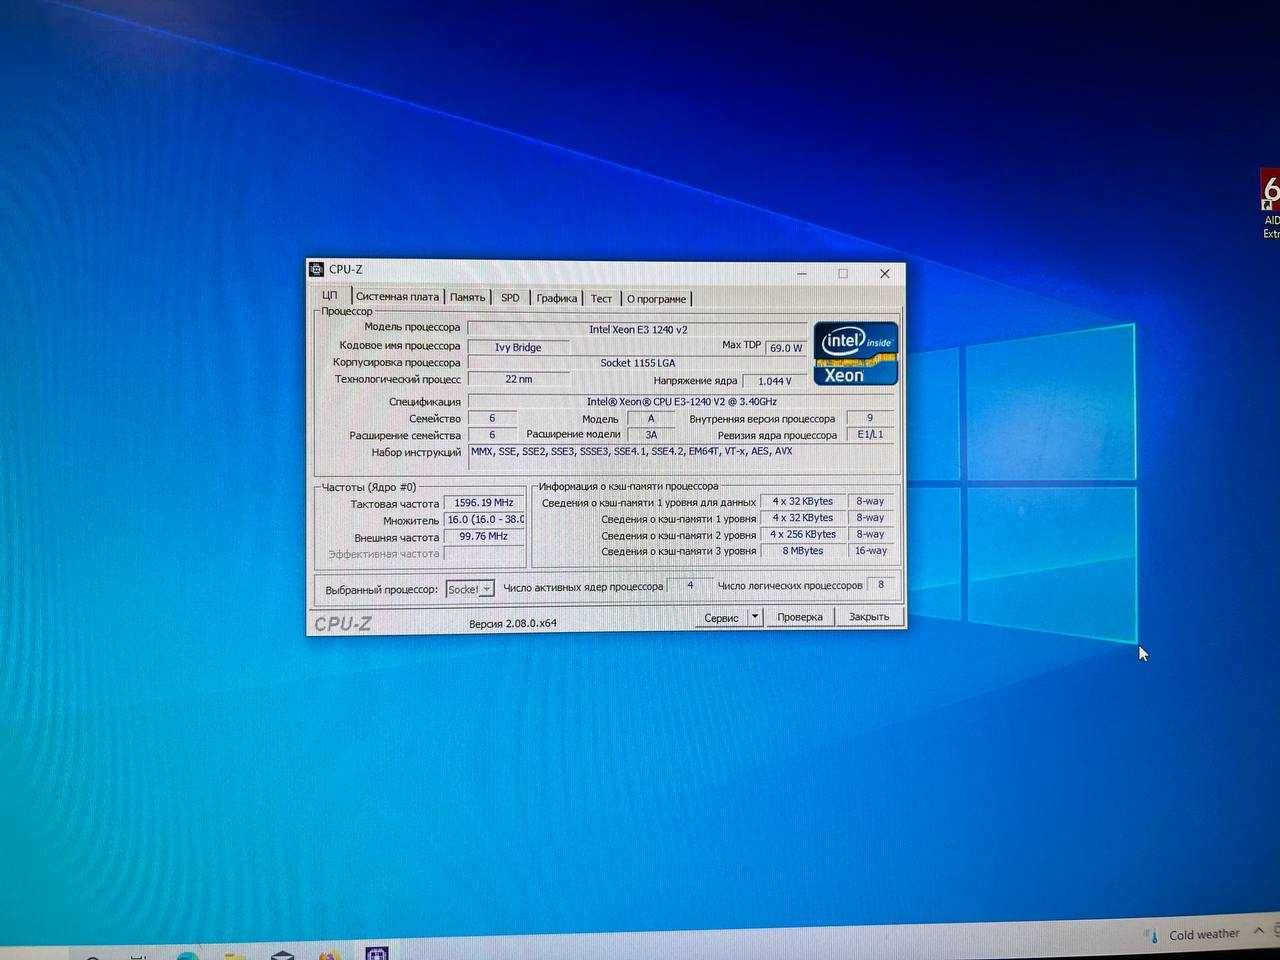This screenshot has height=960, width=1280.
Task: Open the Тест tab
Action: 601,298
